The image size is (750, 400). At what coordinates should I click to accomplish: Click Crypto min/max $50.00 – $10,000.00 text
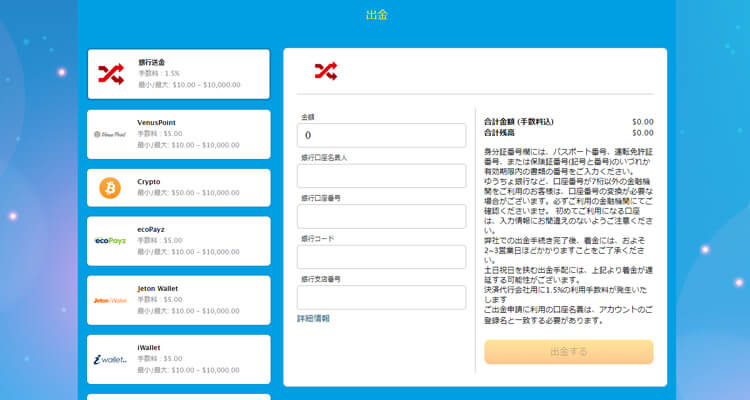[x=188, y=193]
